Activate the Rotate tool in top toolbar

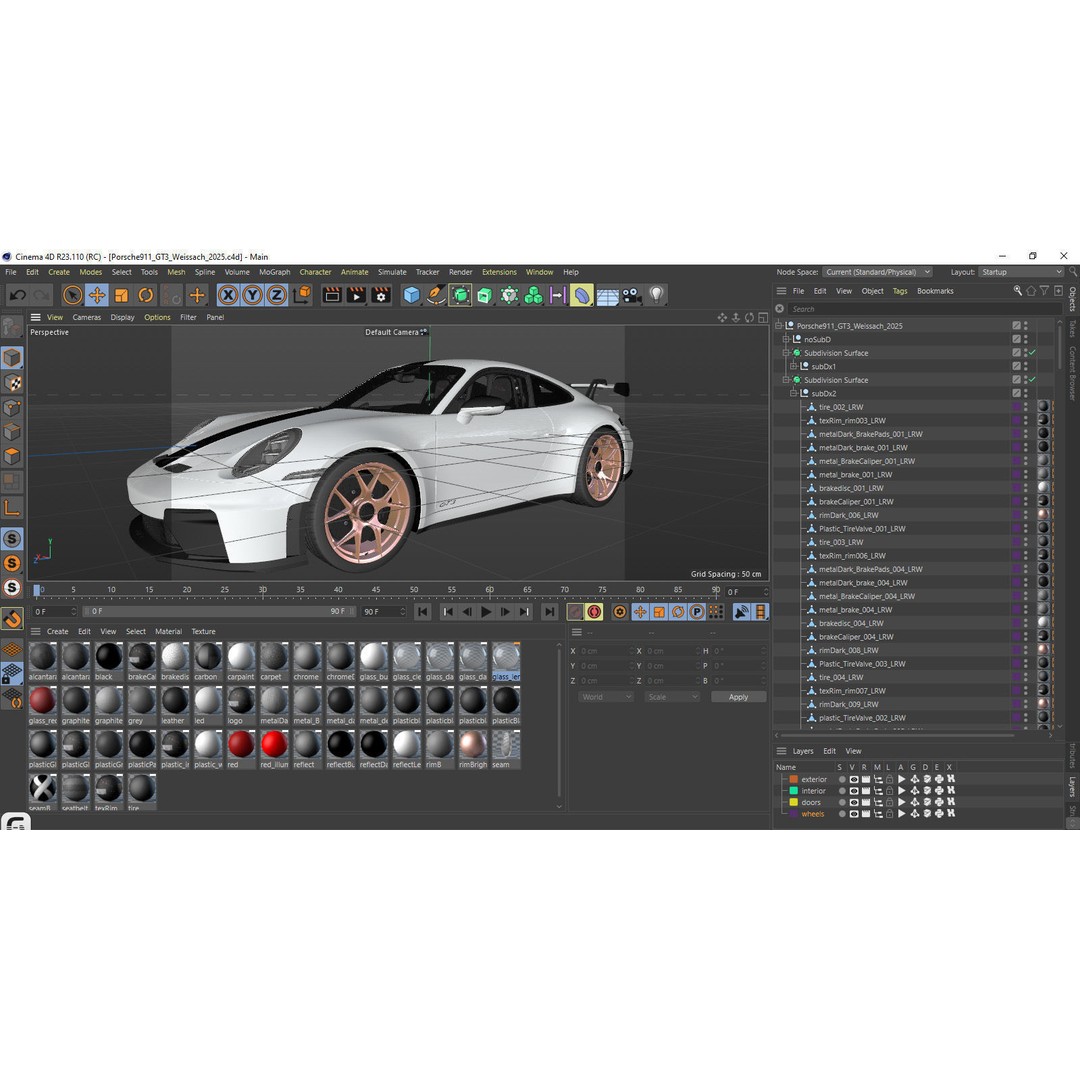pos(146,295)
